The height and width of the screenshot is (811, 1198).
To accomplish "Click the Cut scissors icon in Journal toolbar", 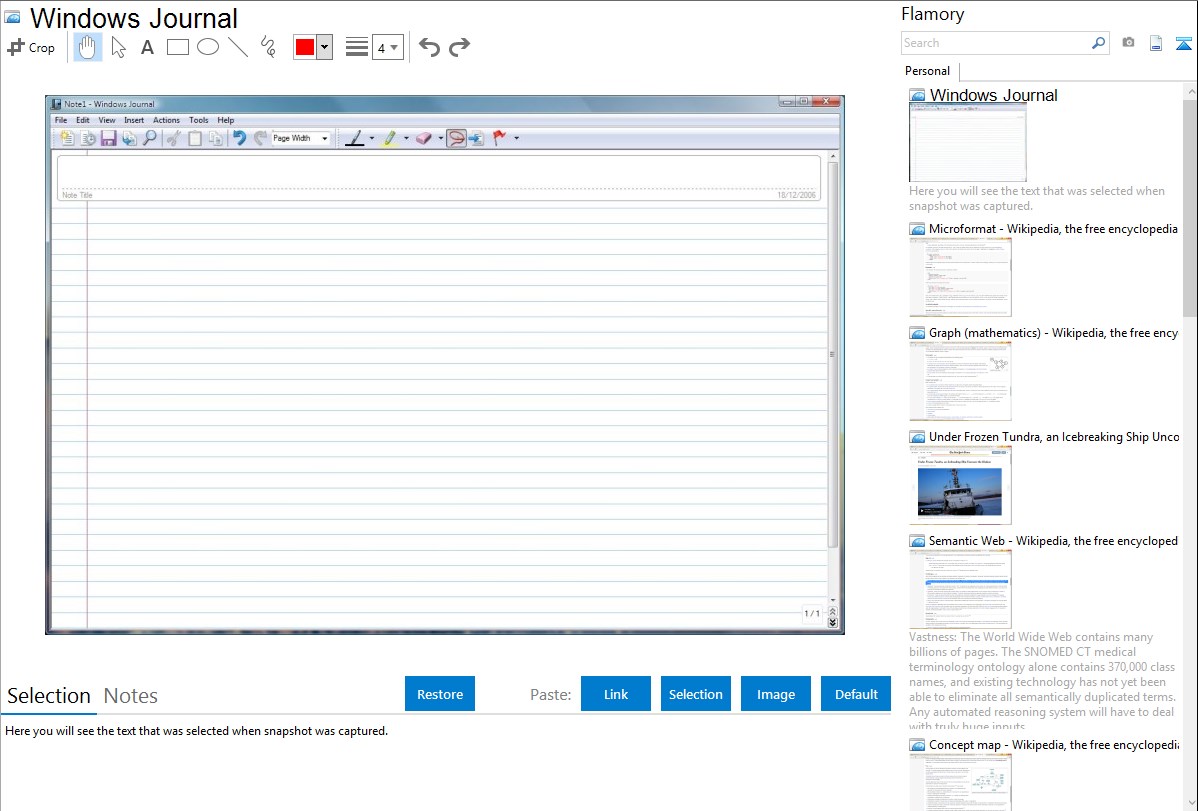I will (174, 138).
